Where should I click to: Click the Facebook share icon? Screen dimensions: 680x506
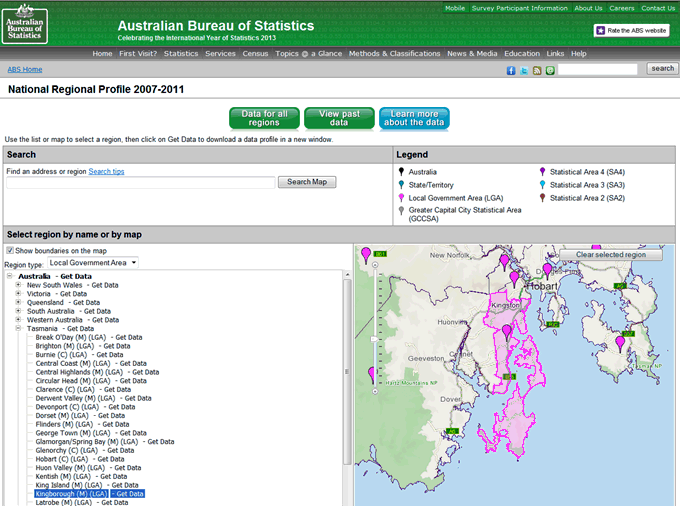[x=511, y=70]
